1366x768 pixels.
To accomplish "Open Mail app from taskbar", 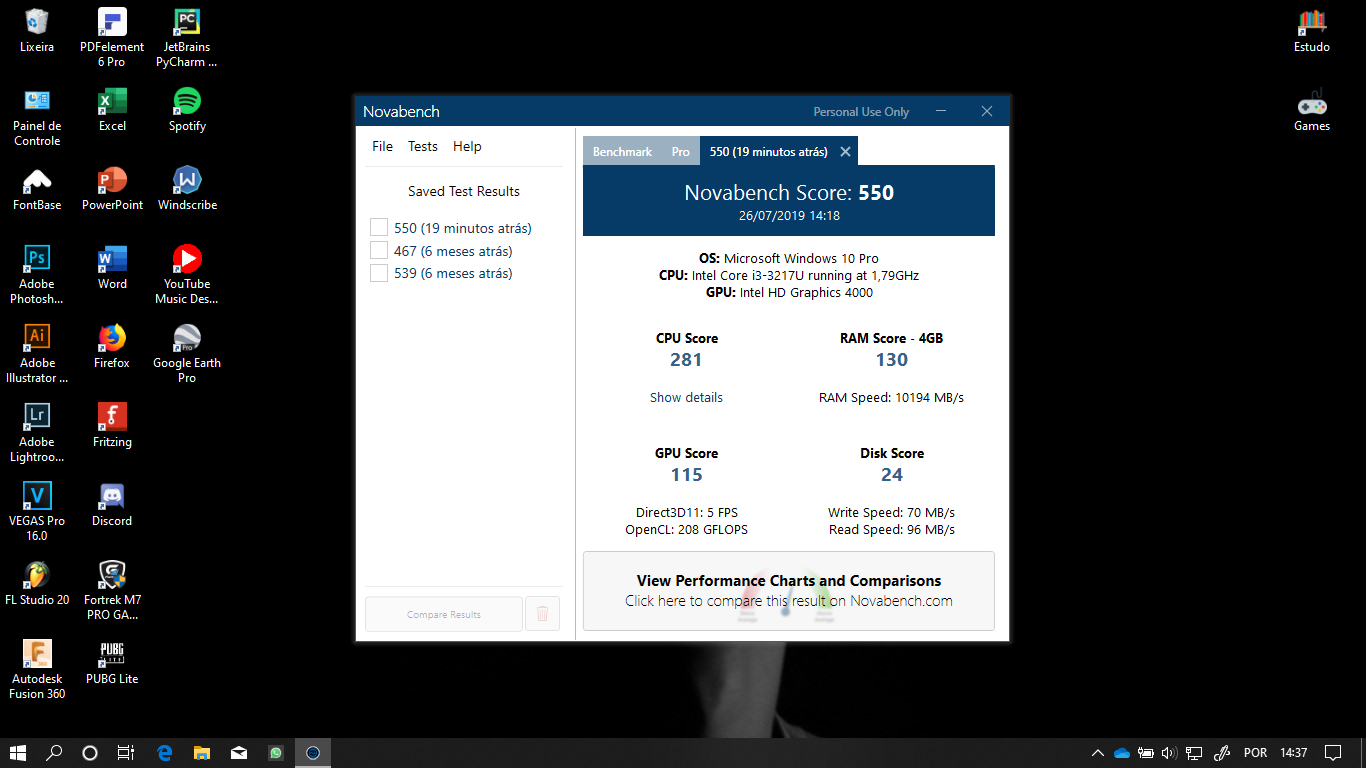I will coord(239,753).
